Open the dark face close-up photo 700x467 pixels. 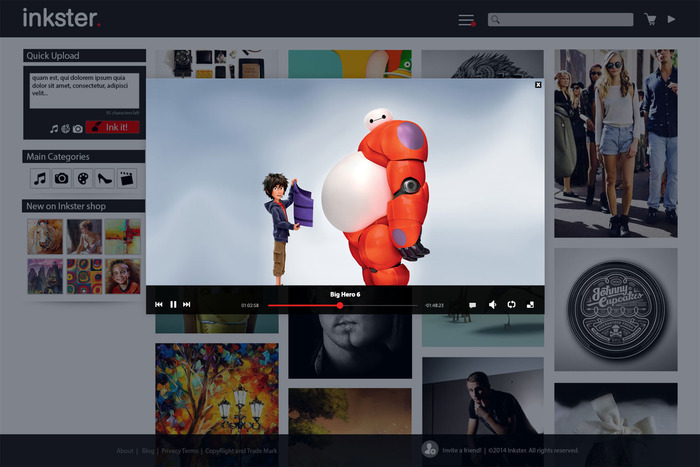[x=350, y=346]
